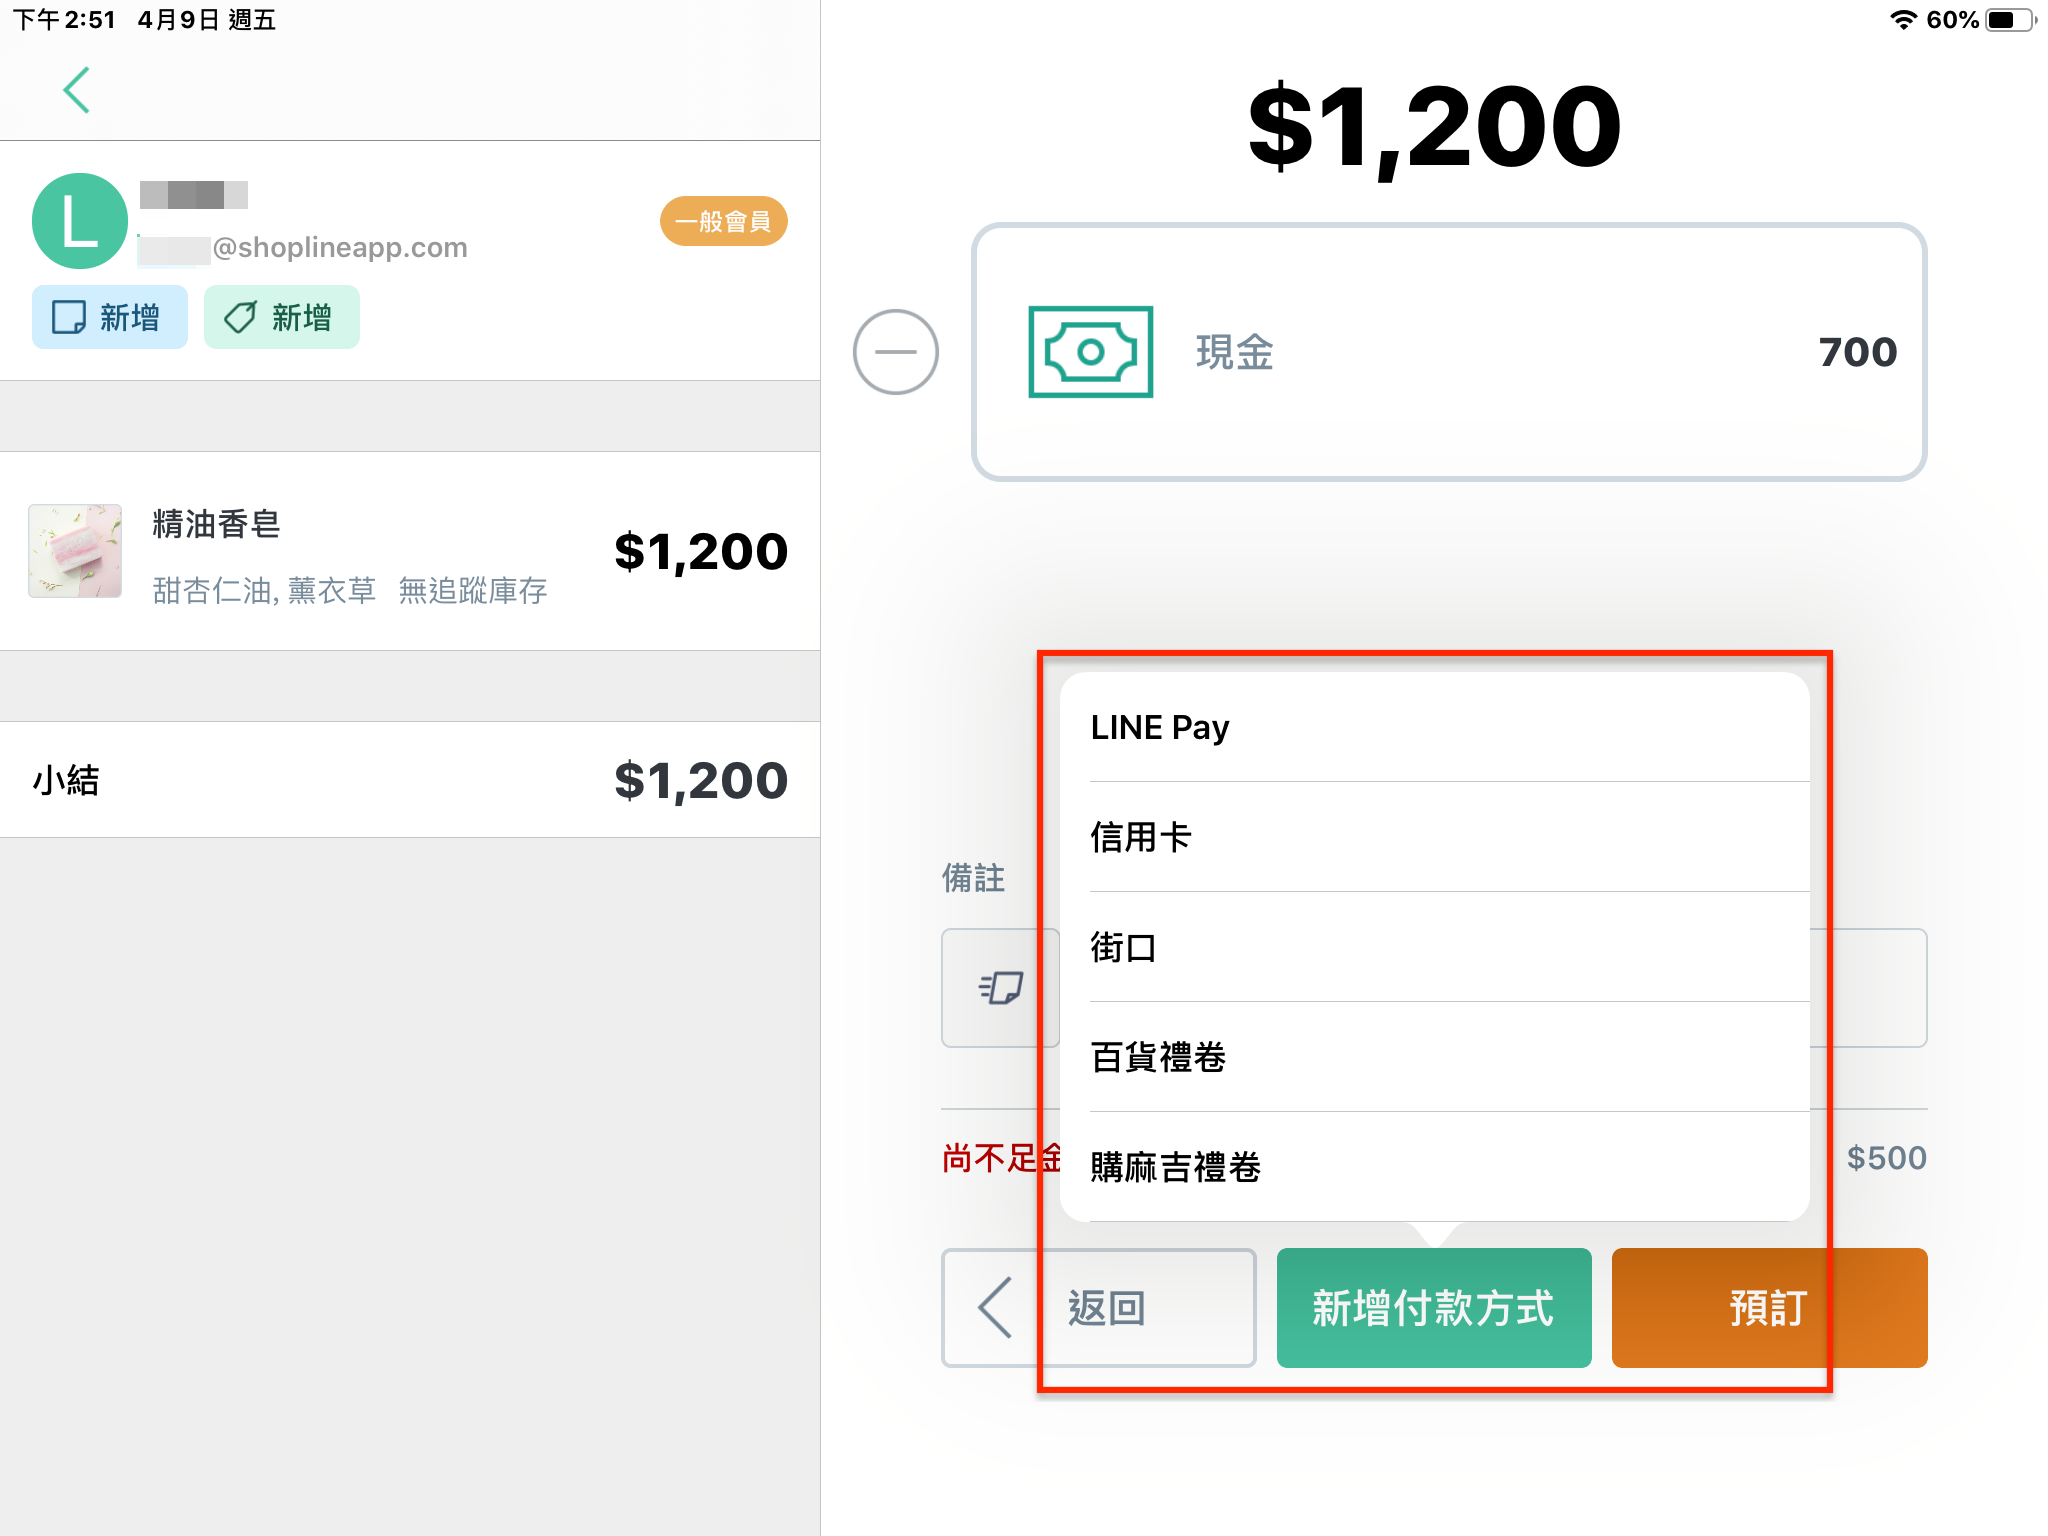Open the 精油香皂 product thumbnail
The width and height of the screenshot is (2048, 1536).
tap(75, 551)
